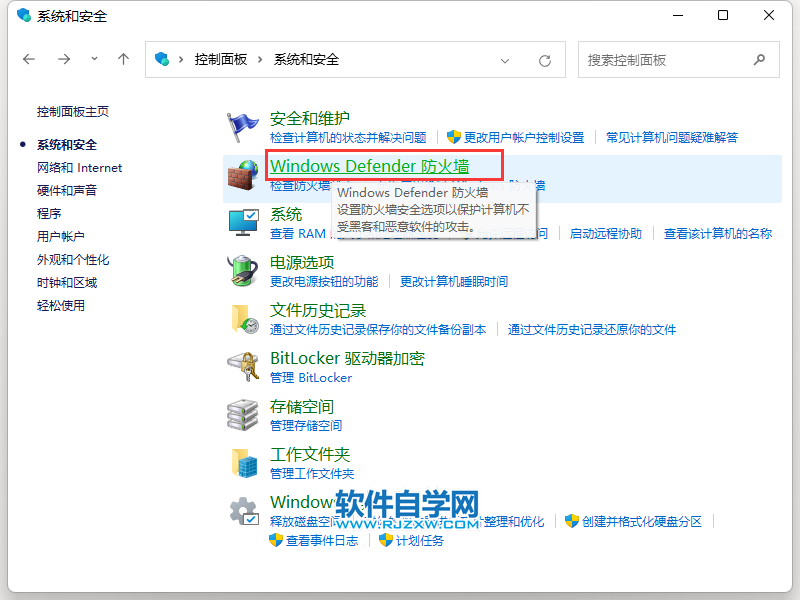
Task: Click the System monitor icon
Action: 243,222
